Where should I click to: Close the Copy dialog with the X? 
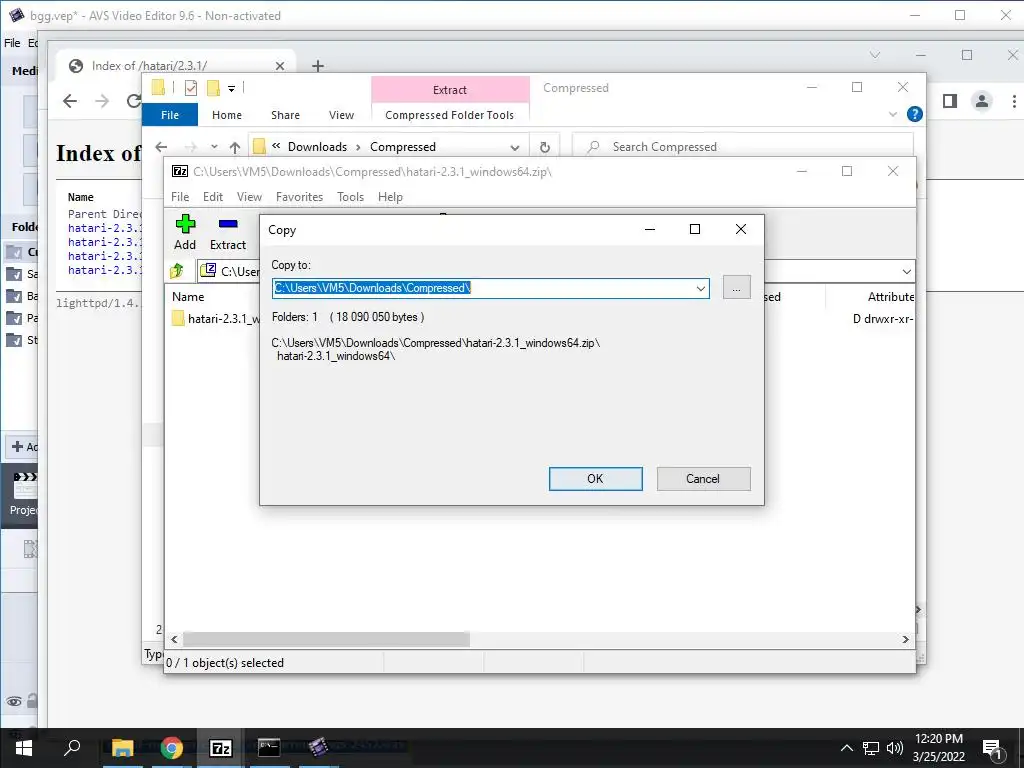(741, 229)
